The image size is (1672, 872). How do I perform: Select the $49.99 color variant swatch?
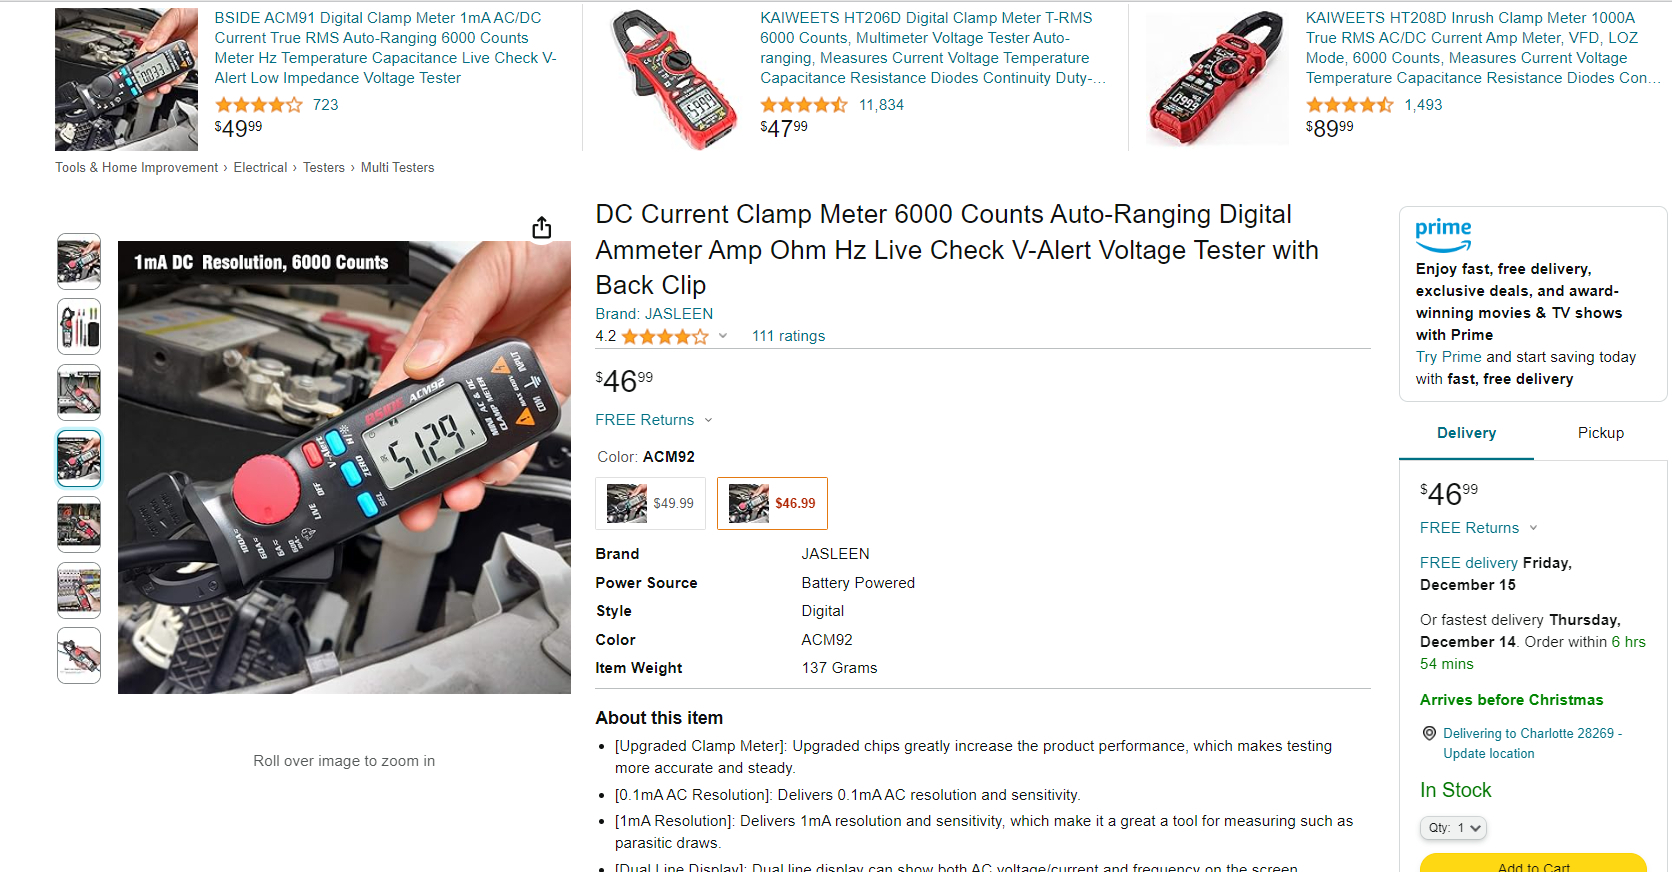pyautogui.click(x=651, y=503)
